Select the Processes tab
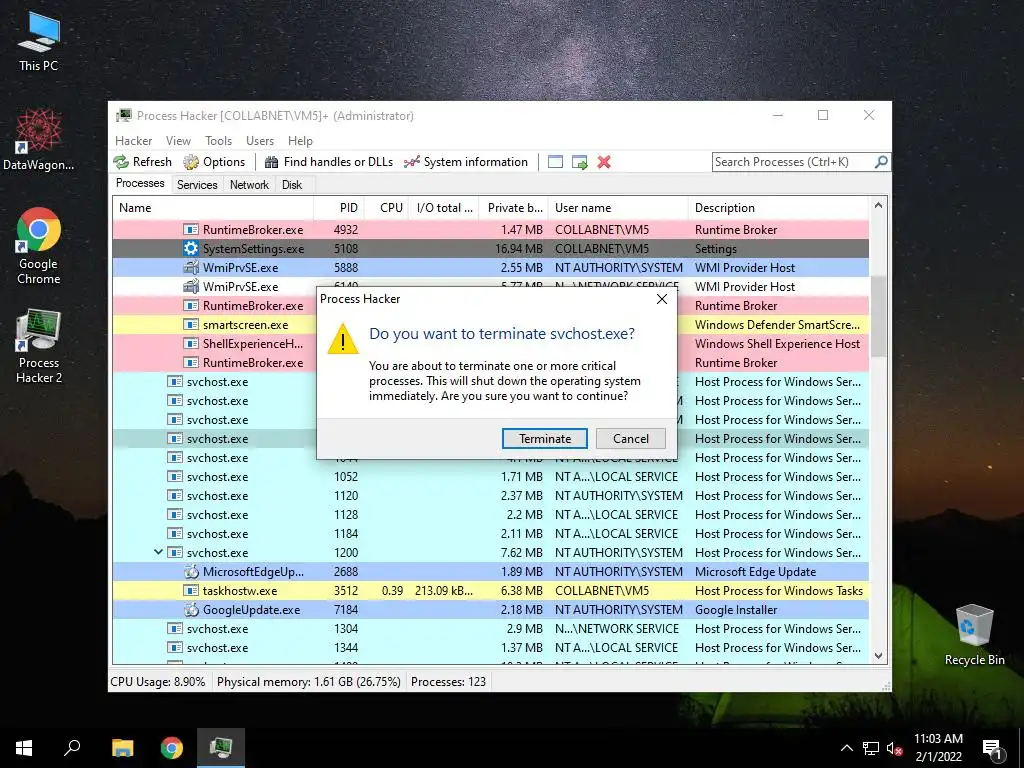This screenshot has width=1024, height=768. click(140, 183)
